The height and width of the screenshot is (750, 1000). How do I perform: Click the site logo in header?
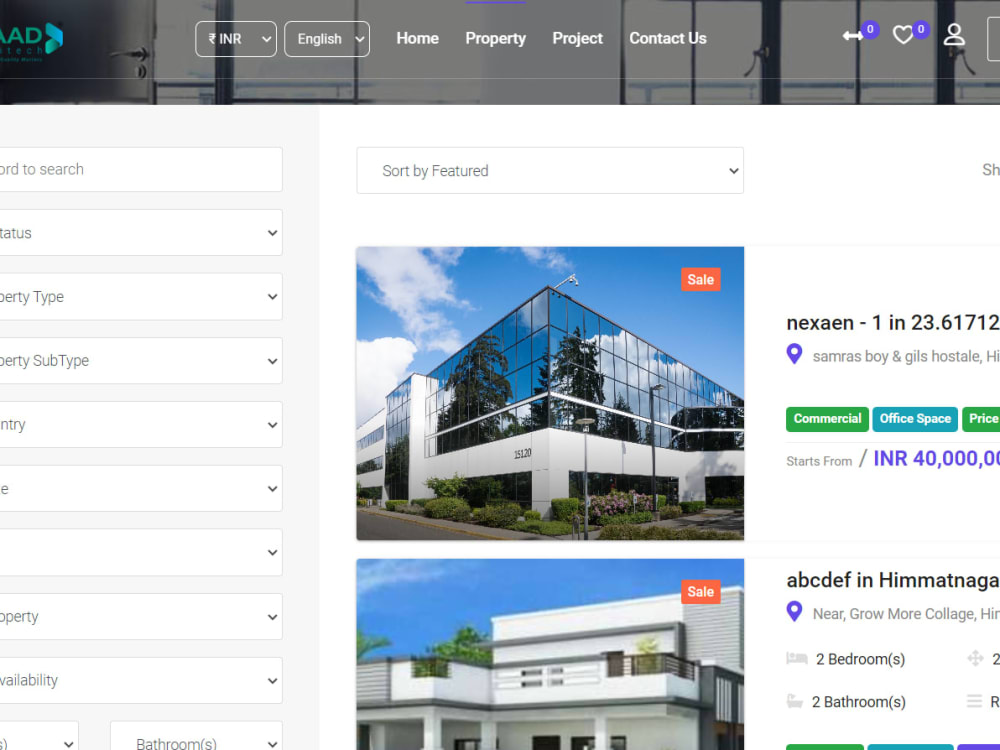coord(31,41)
